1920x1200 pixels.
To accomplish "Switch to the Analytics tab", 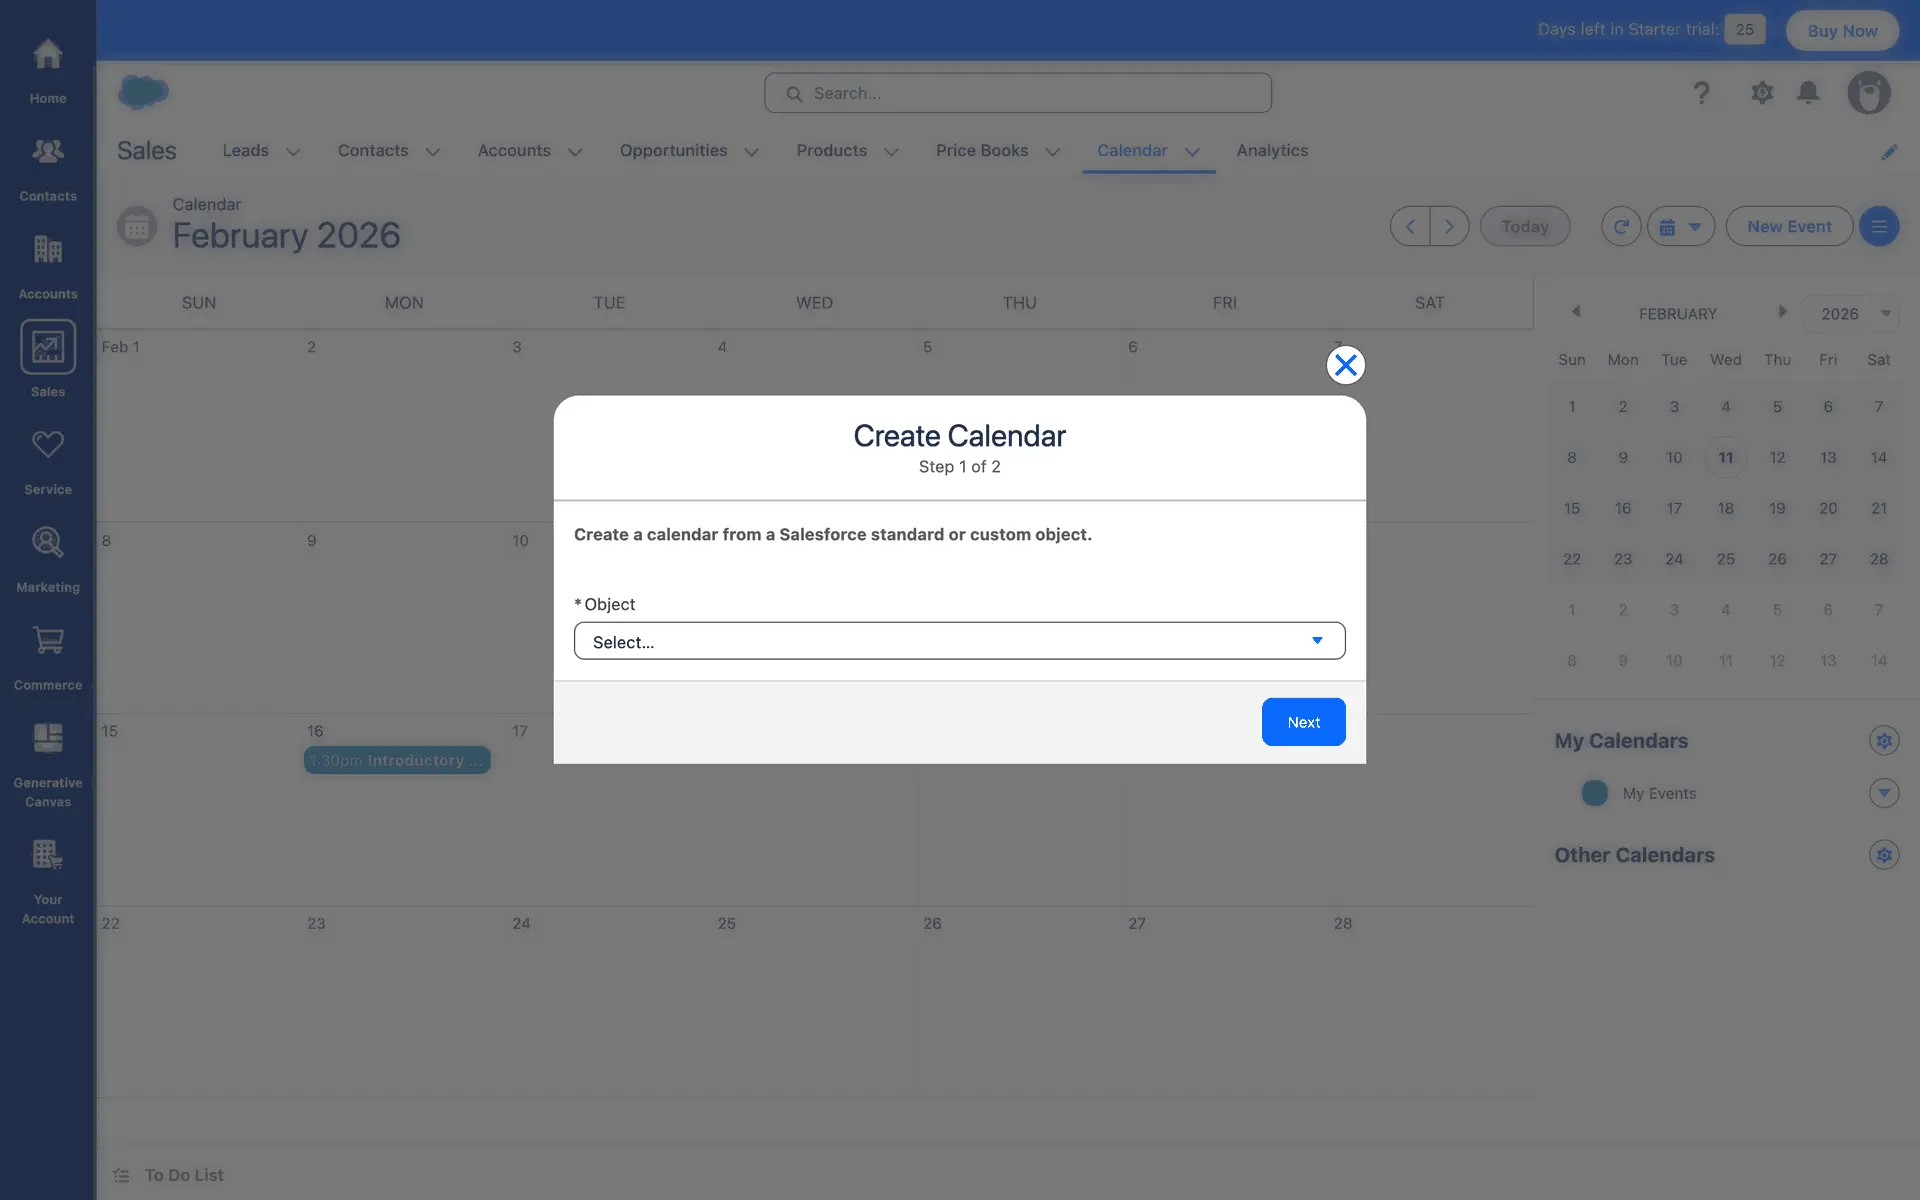I will coord(1271,151).
